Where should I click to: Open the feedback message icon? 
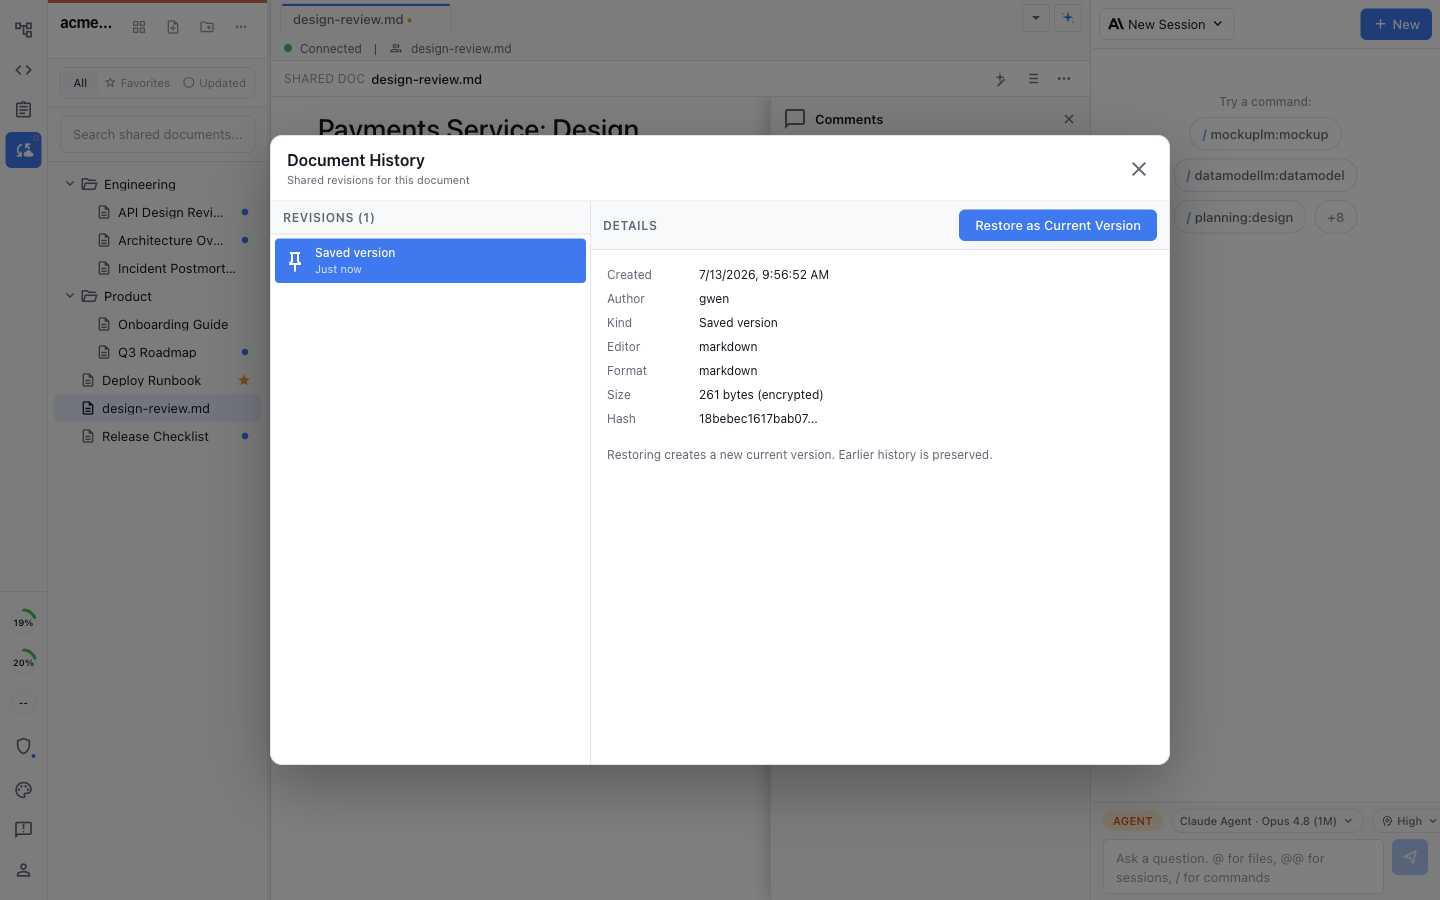coord(23,830)
